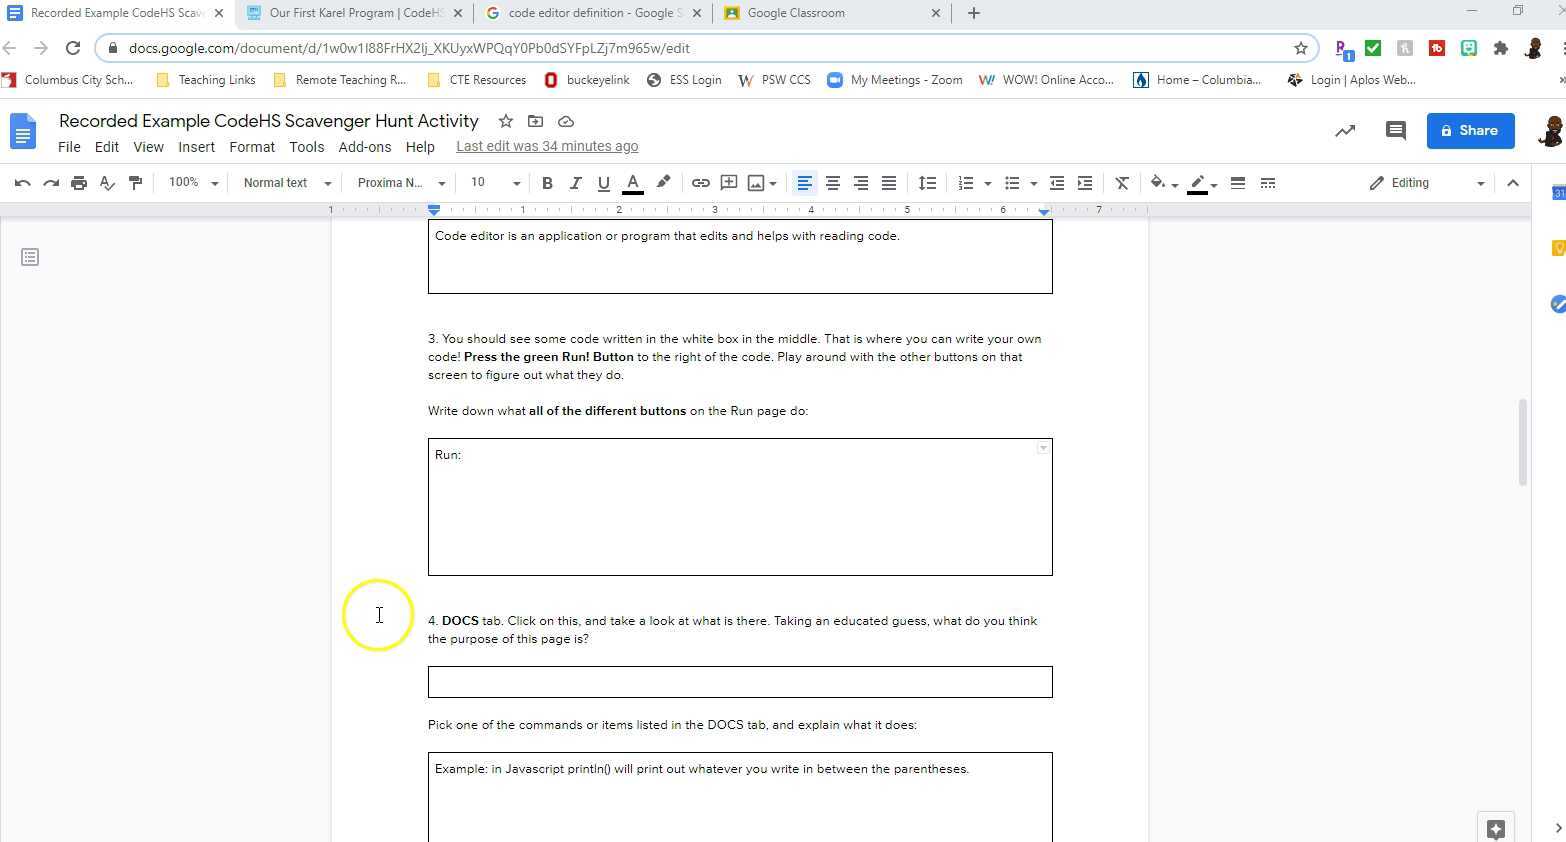The image size is (1566, 842).
Task: Click the Share button
Action: point(1470,130)
